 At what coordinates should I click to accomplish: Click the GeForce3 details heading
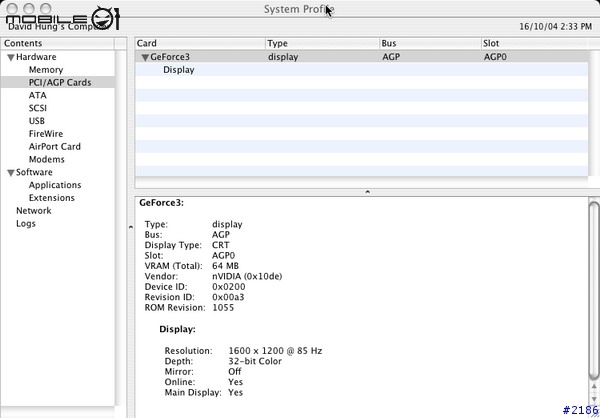pos(161,203)
